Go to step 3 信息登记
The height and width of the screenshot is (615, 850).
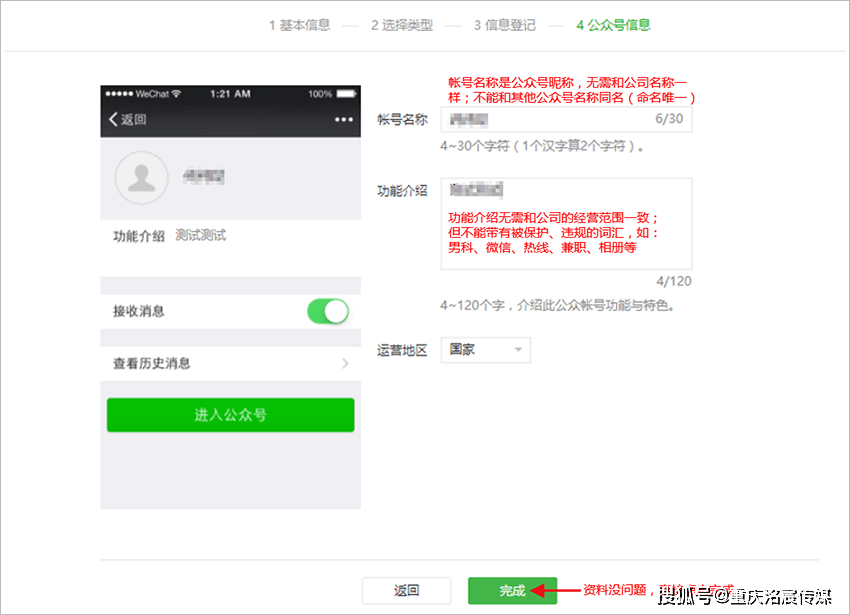504,25
